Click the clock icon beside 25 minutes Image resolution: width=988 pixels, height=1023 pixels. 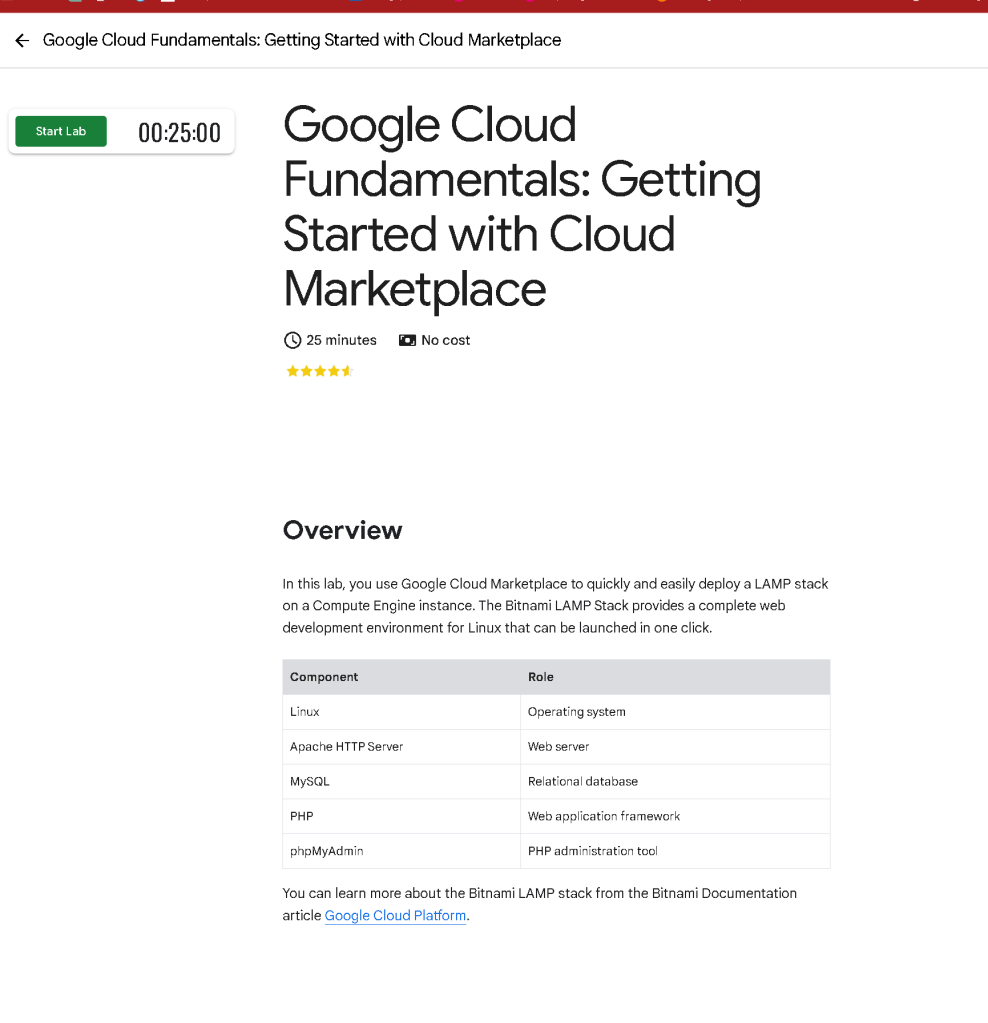292,340
